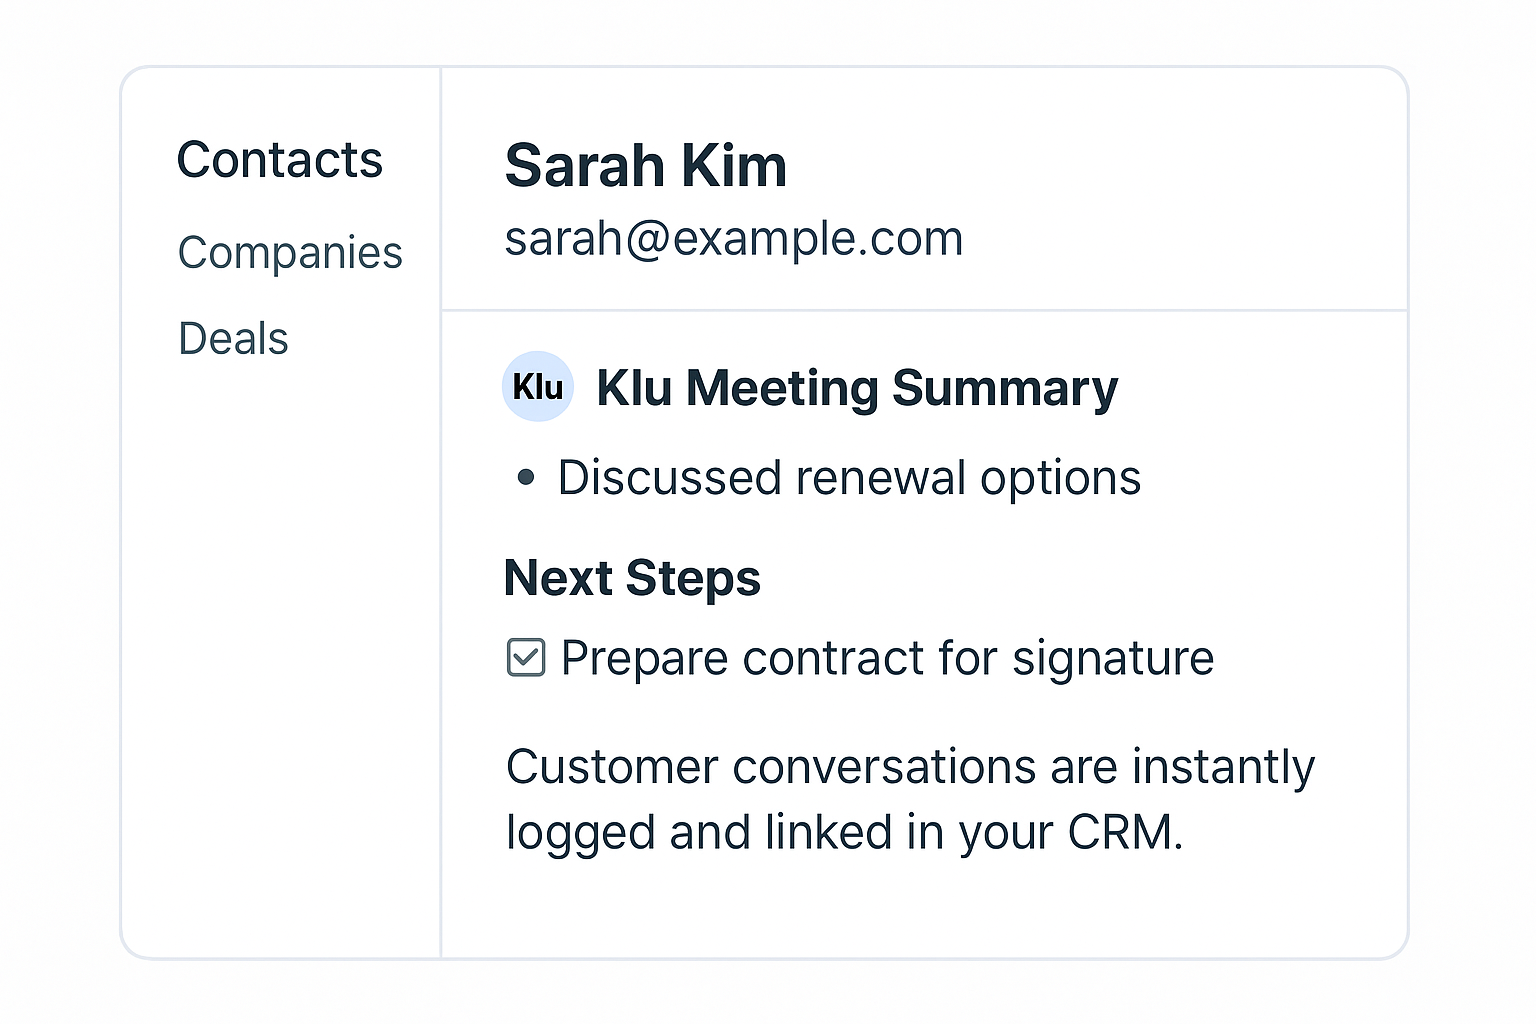Open the Contacts section
Screen dimensions: 1536x1024
tap(280, 160)
